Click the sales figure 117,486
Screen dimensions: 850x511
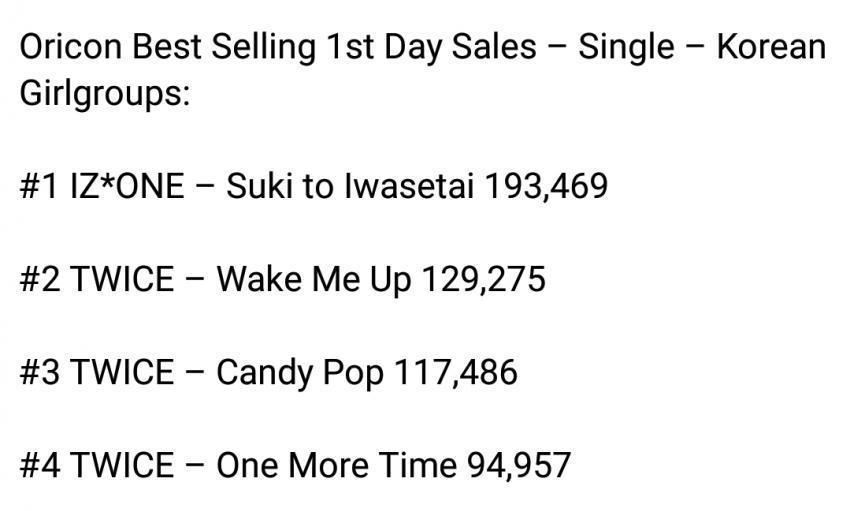pos(456,373)
